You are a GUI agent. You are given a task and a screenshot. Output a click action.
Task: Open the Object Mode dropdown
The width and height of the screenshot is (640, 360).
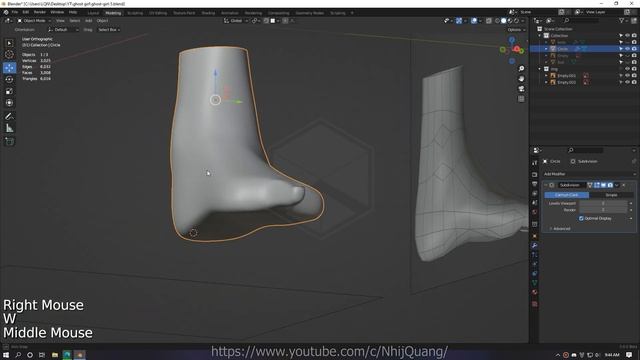pyautogui.click(x=34, y=20)
